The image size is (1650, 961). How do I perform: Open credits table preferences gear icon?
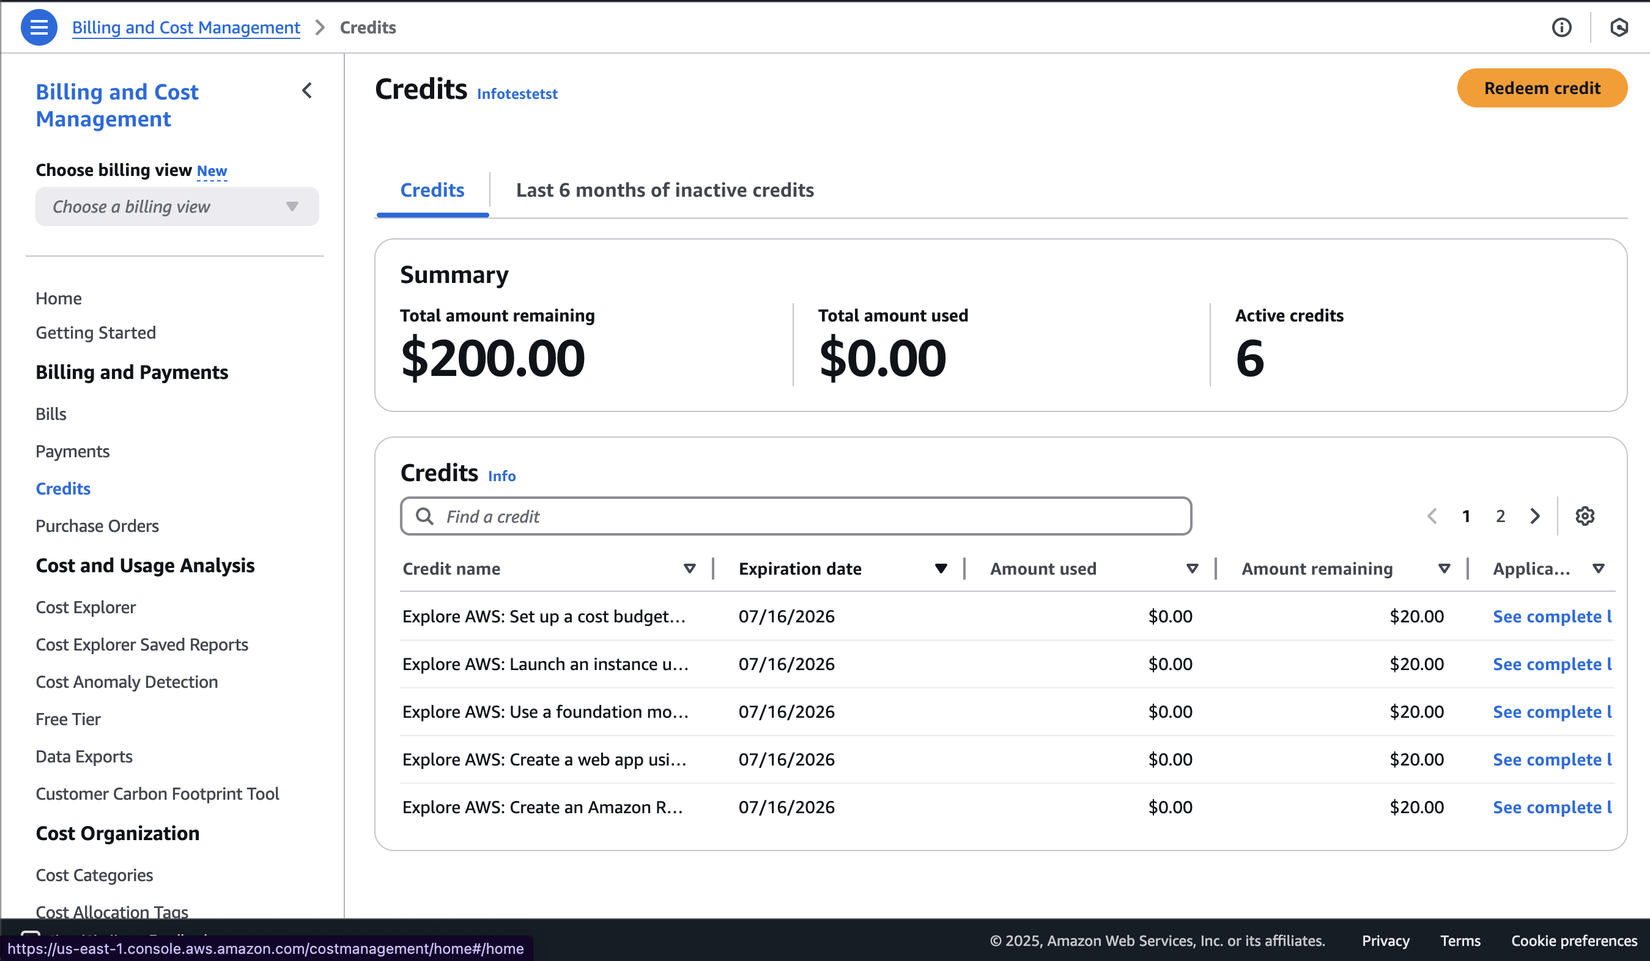coord(1585,516)
